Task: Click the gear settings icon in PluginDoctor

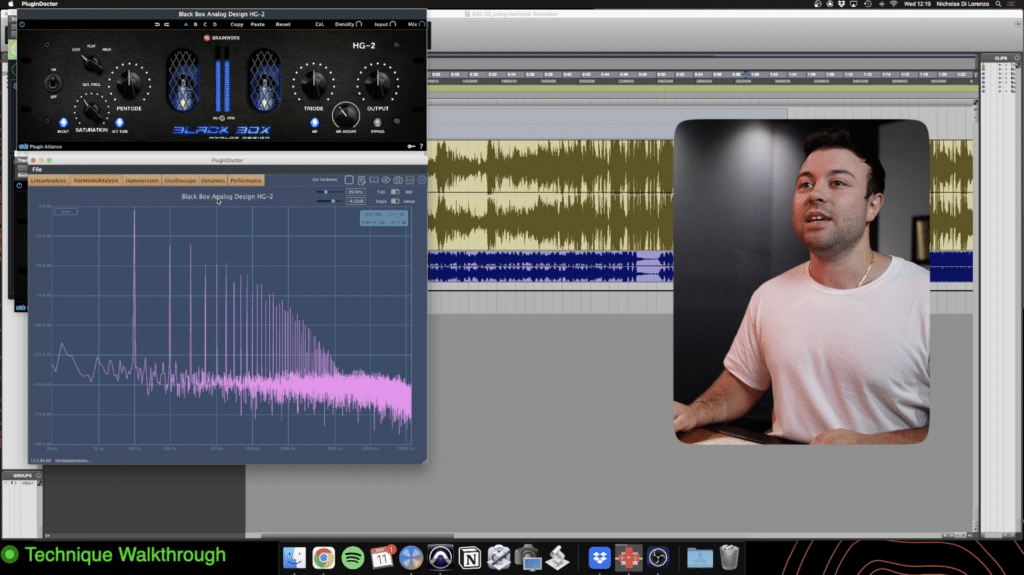Action: pyautogui.click(x=422, y=180)
